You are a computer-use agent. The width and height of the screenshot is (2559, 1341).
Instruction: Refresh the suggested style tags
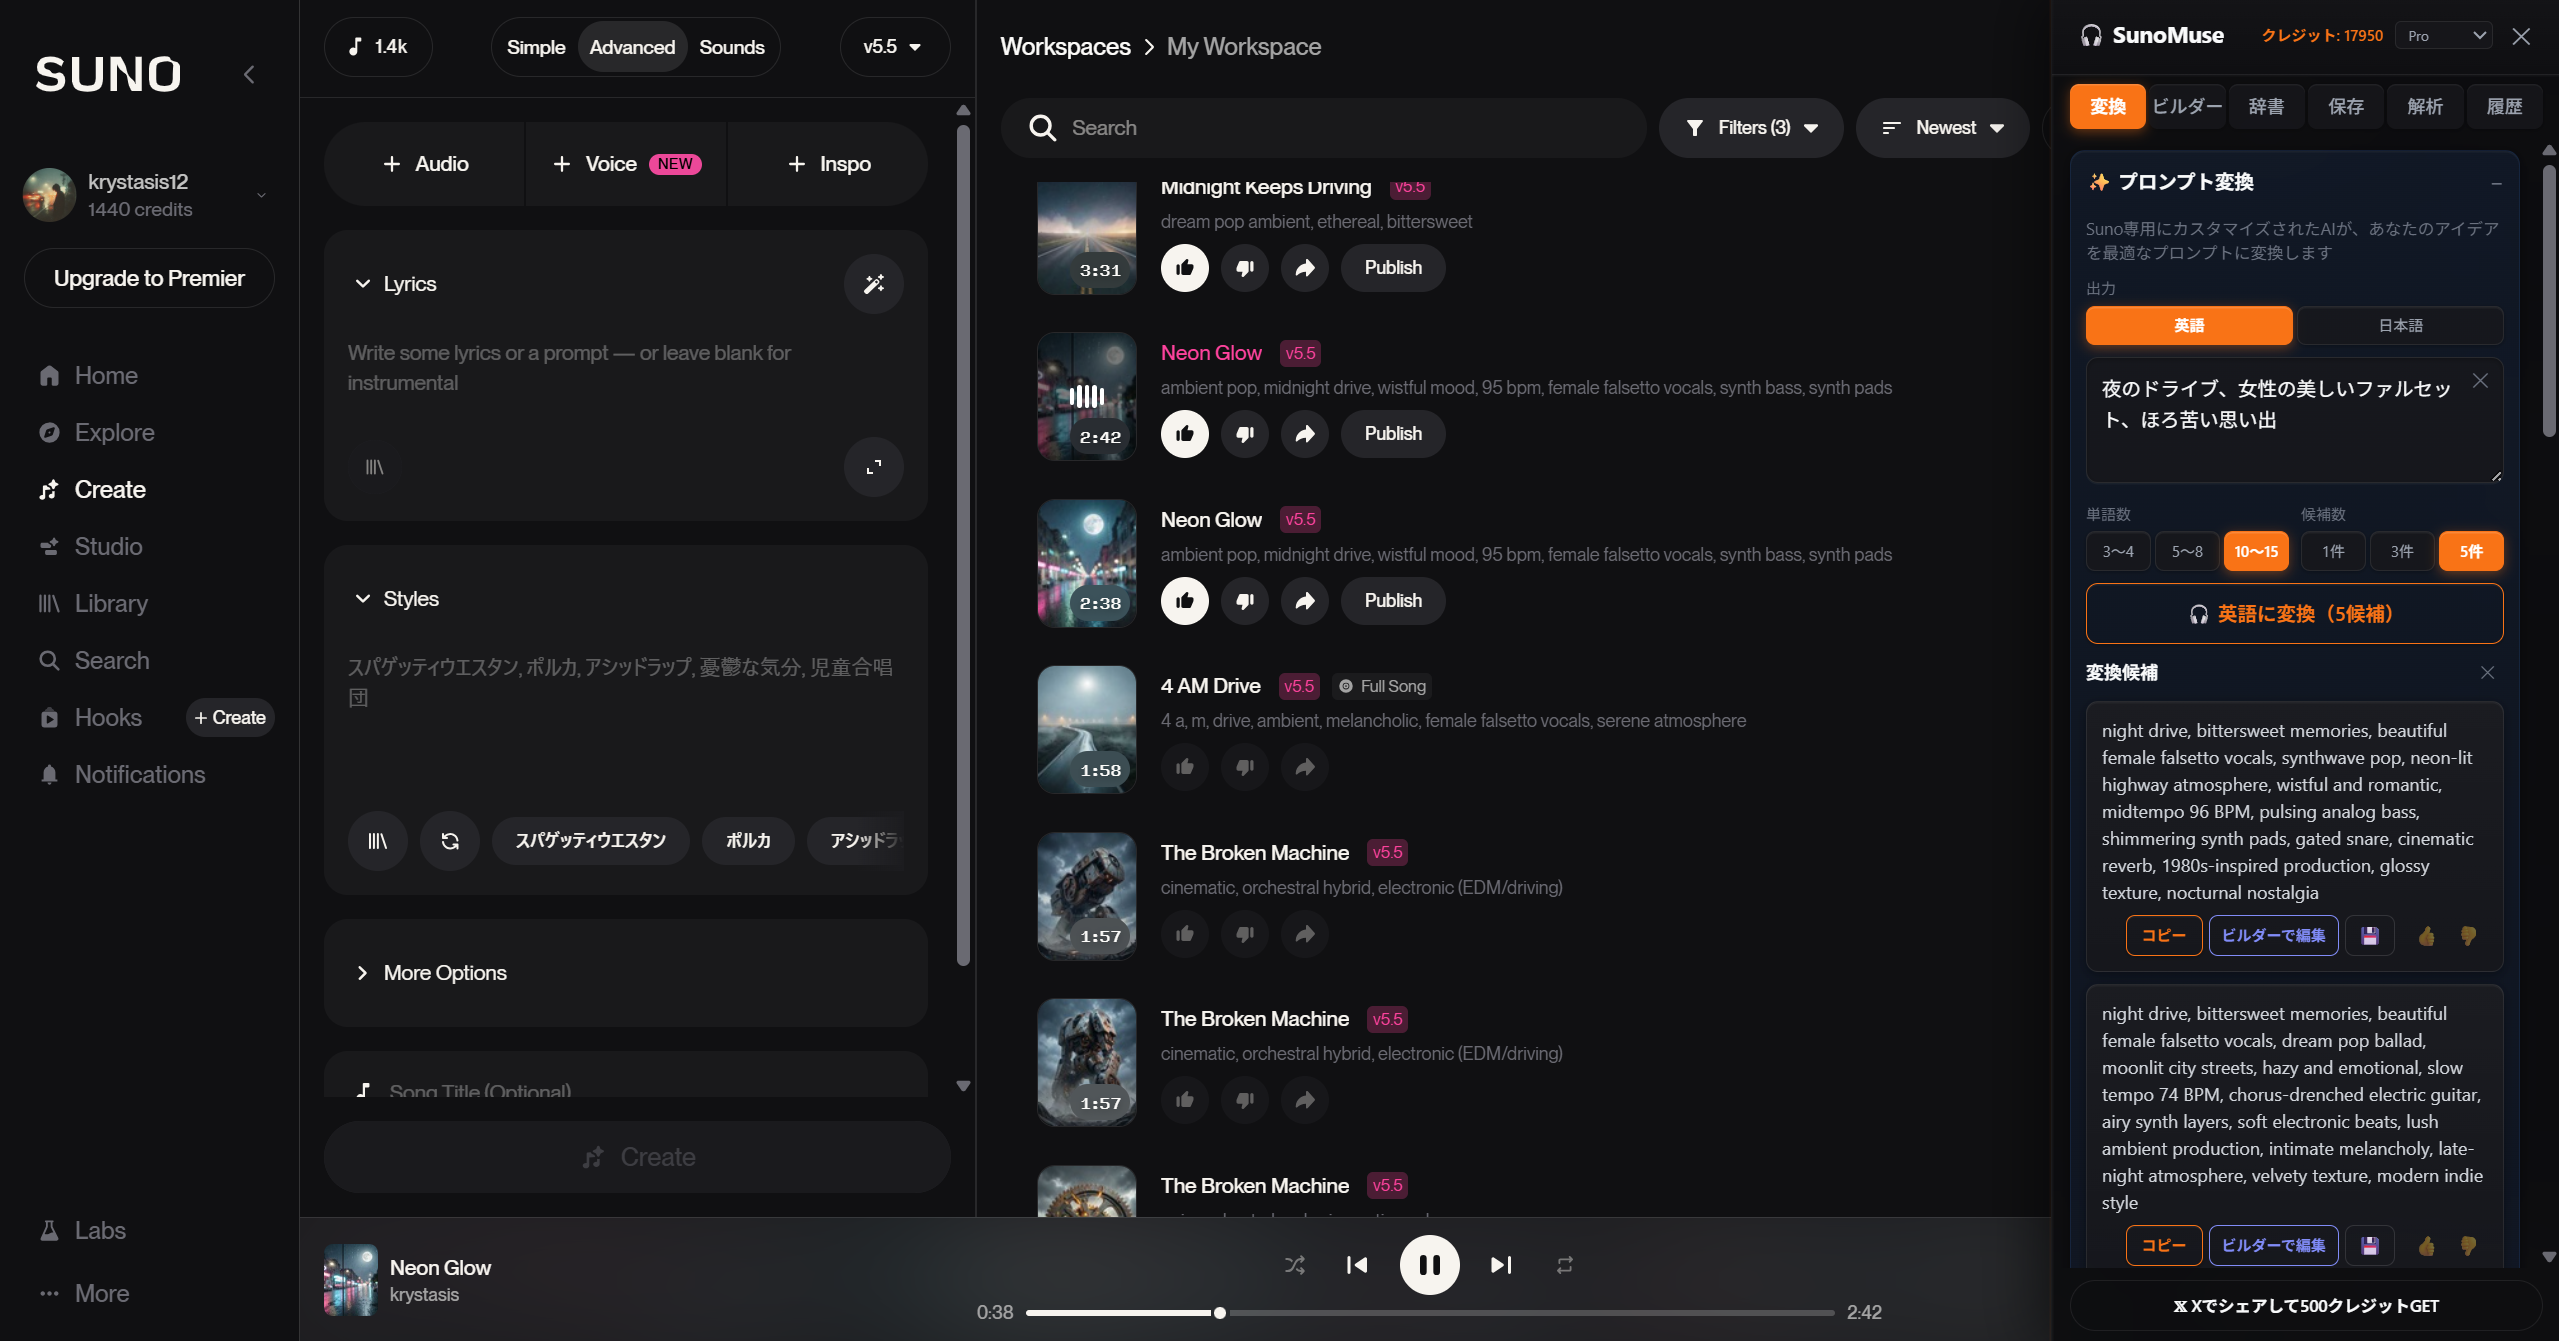point(450,841)
